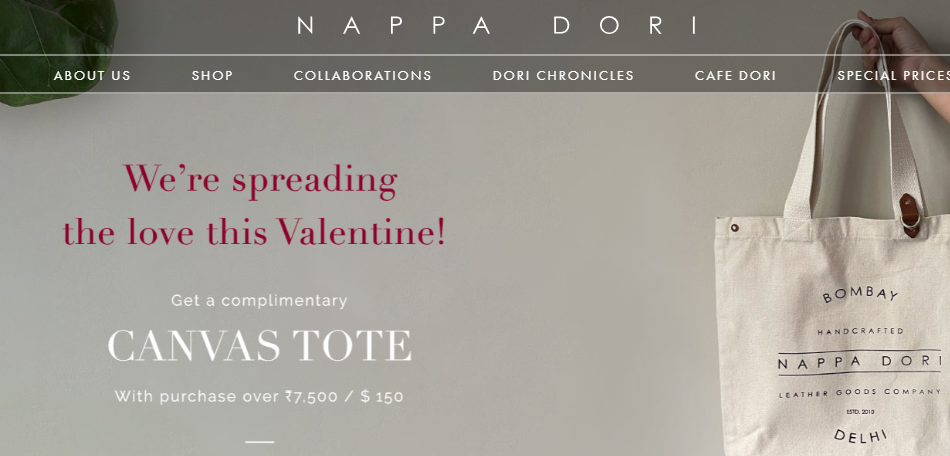This screenshot has height=456, width=950.
Task: Click the purchase over ₹7,500 offer text
Action: coord(259,397)
